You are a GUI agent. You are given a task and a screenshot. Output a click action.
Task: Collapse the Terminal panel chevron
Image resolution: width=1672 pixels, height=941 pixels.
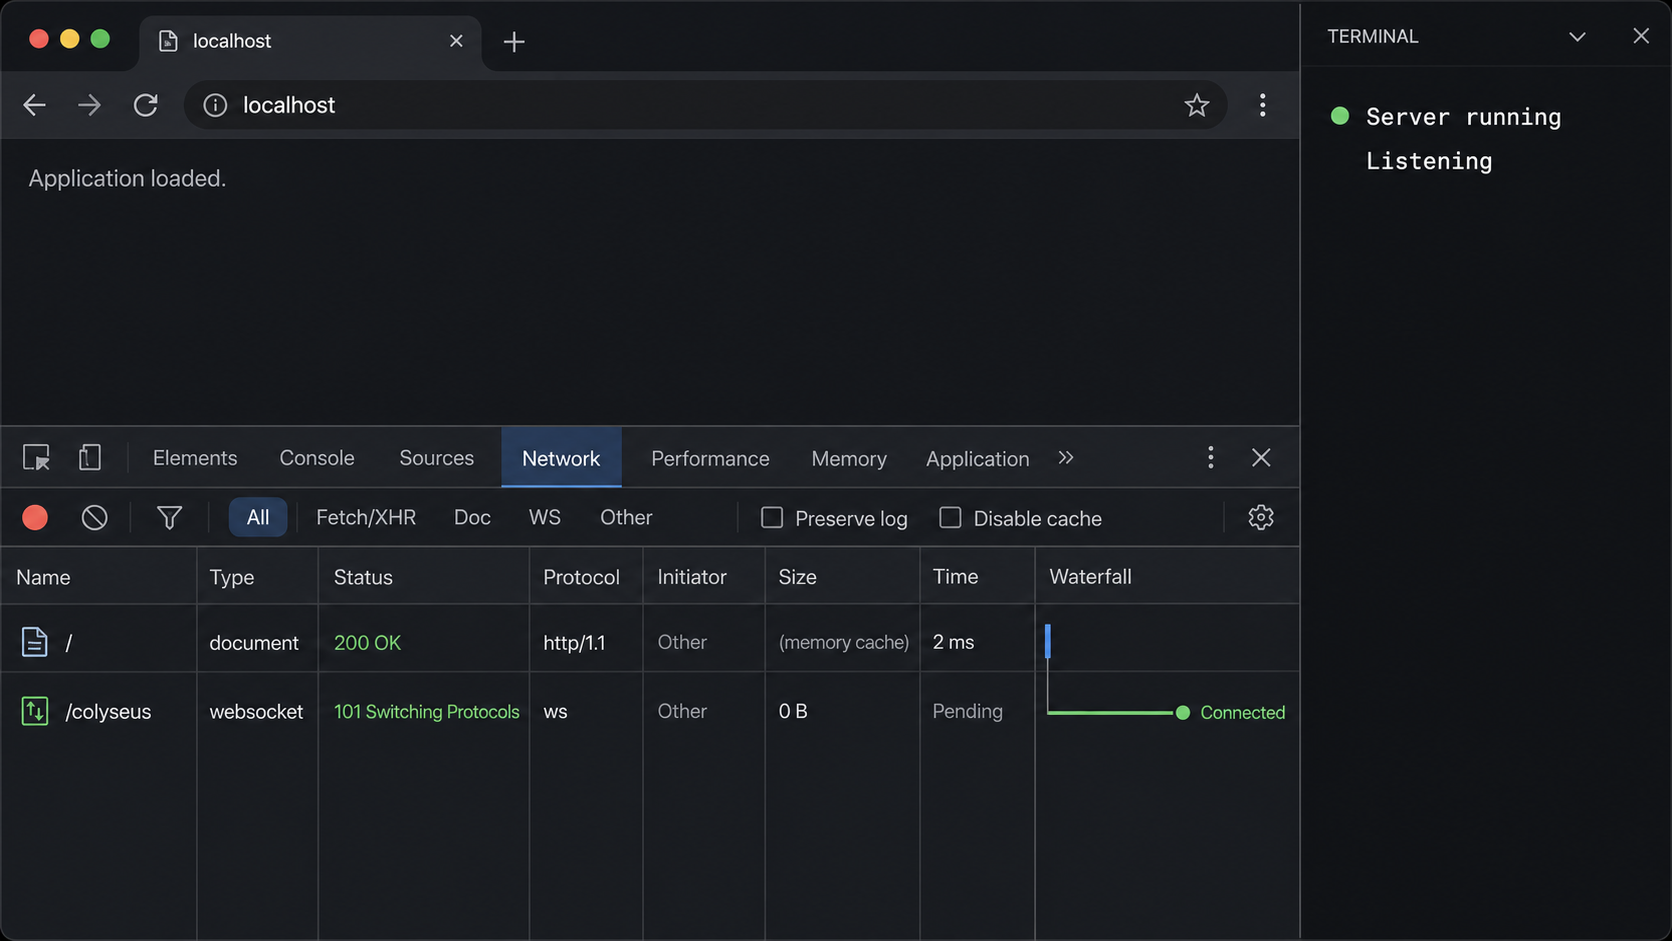point(1577,36)
